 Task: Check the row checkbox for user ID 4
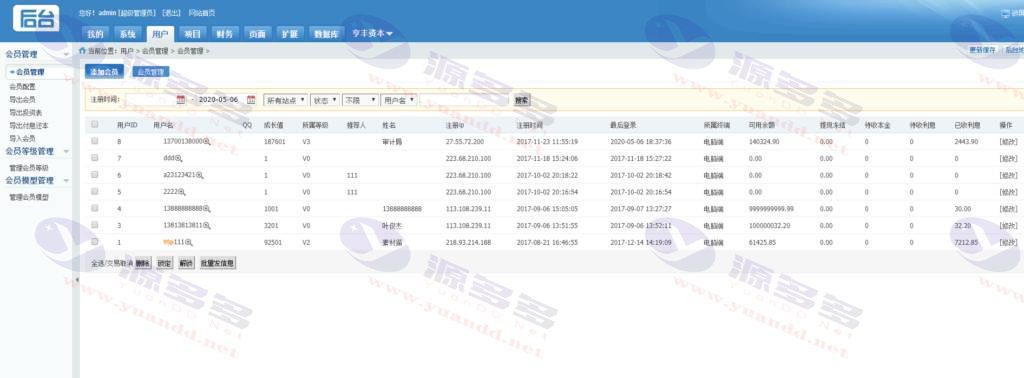coord(95,208)
